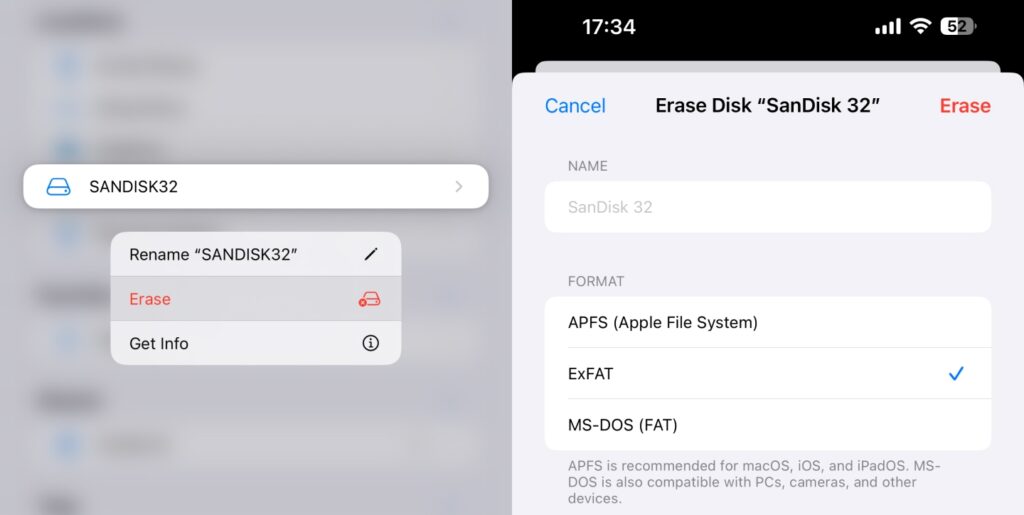Click the SanDisk 32 name input field
The width and height of the screenshot is (1024, 515).
point(768,207)
